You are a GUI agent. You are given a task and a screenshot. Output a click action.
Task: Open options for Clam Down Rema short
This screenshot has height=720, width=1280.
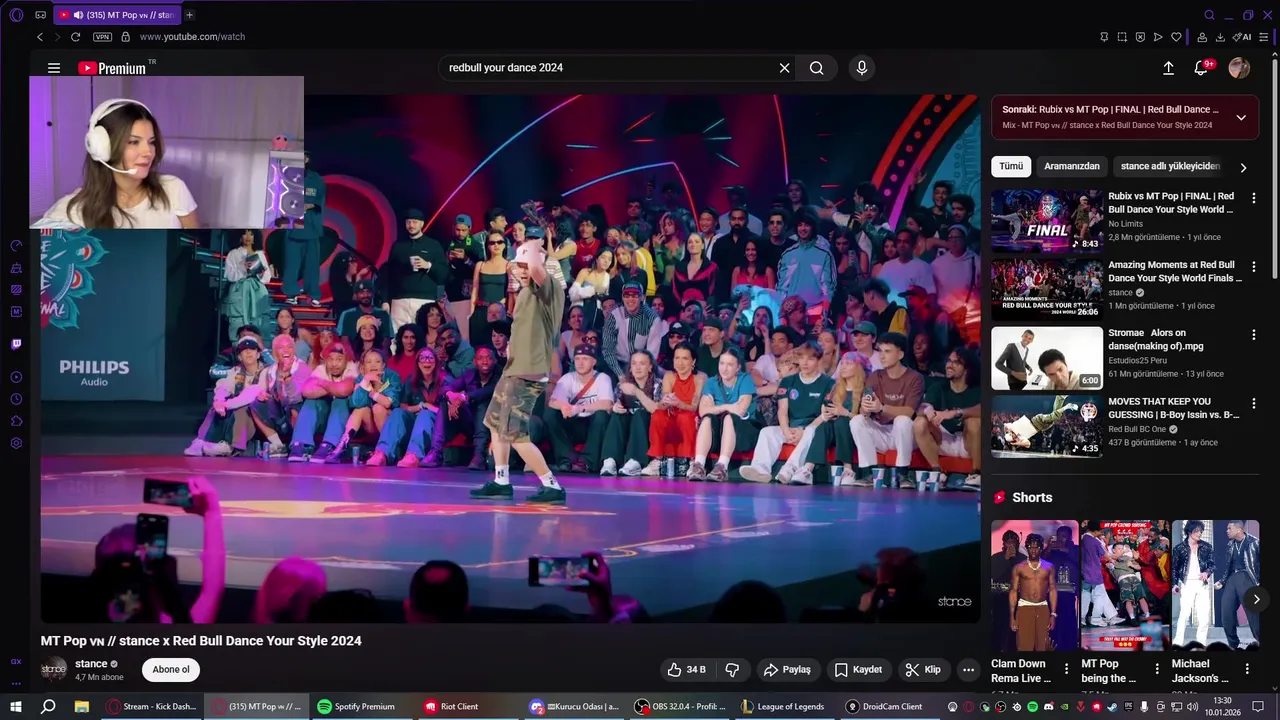pyautogui.click(x=1066, y=669)
